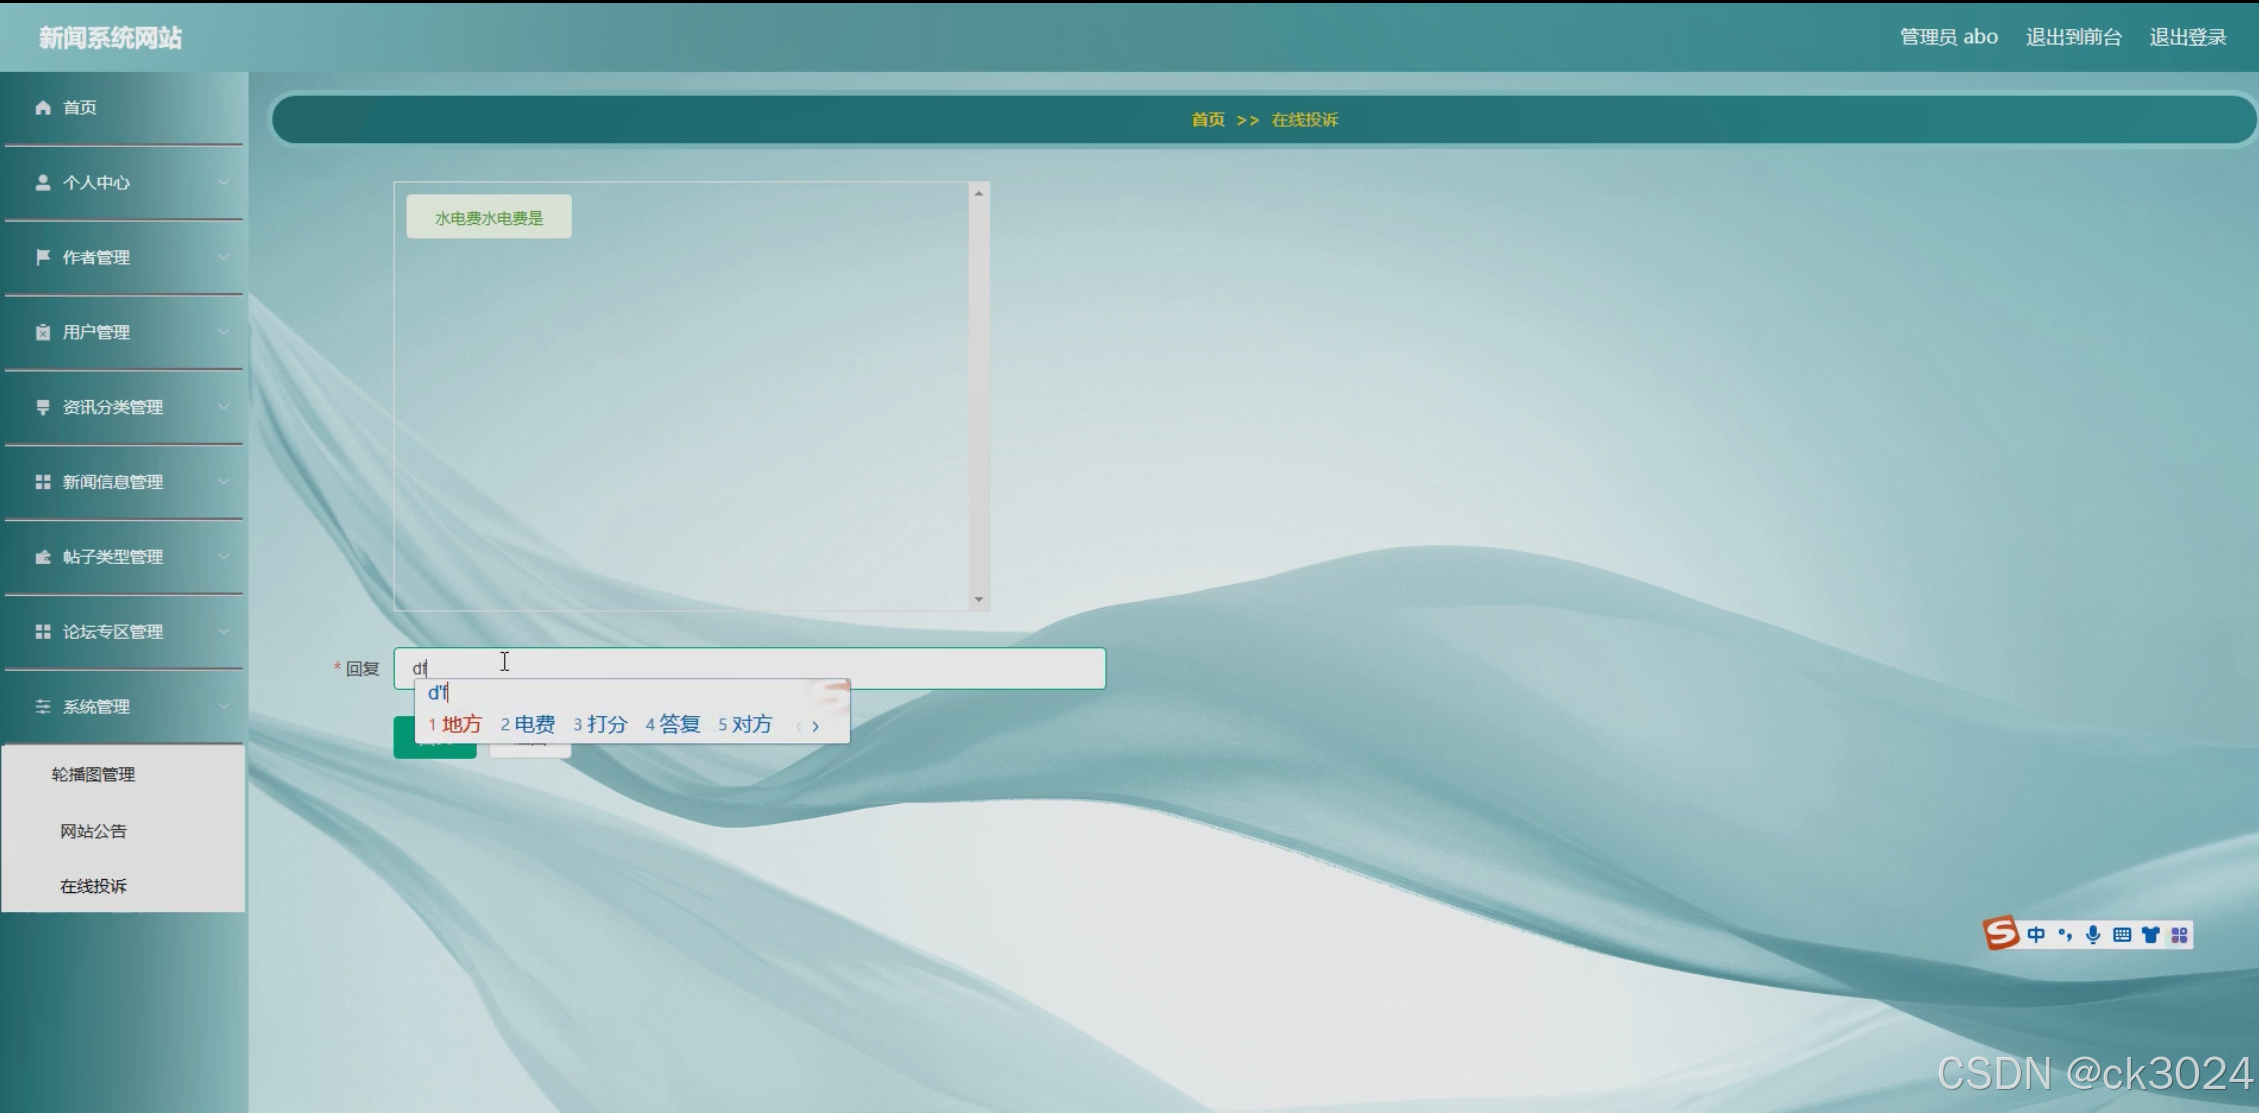Open 首页 in the sidebar menu
This screenshot has width=2259, height=1113.
[x=124, y=108]
